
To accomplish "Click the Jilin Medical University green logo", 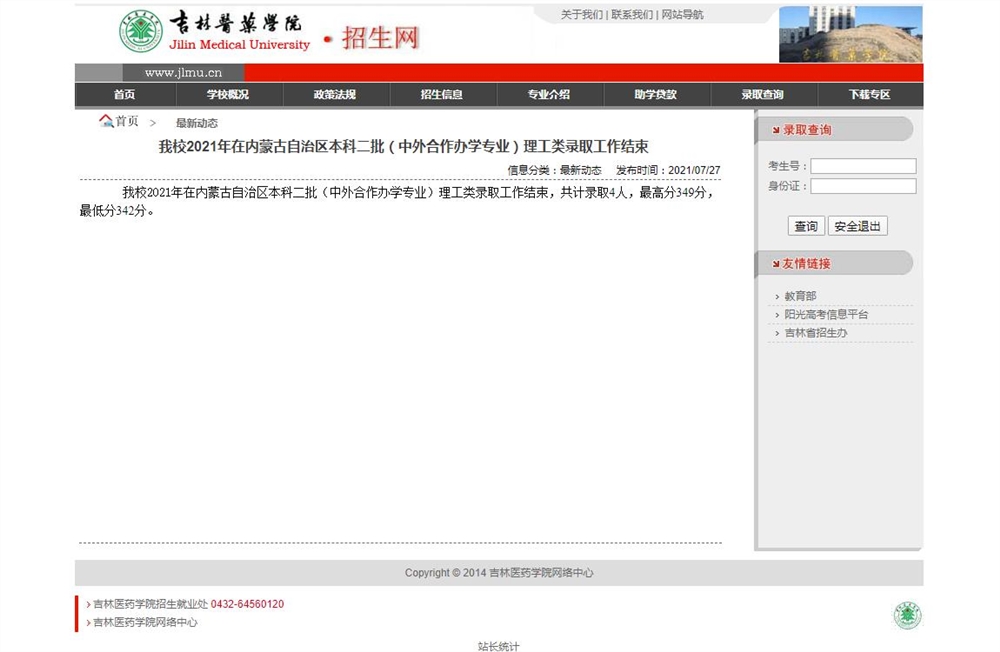I will (140, 31).
